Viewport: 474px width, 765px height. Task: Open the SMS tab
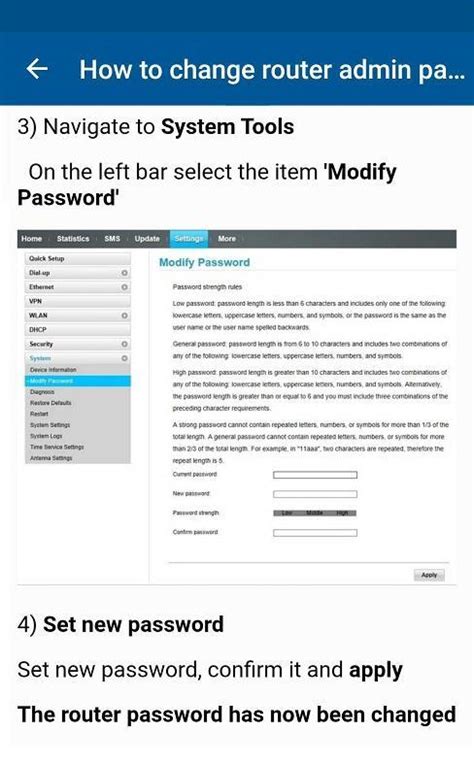coord(112,239)
